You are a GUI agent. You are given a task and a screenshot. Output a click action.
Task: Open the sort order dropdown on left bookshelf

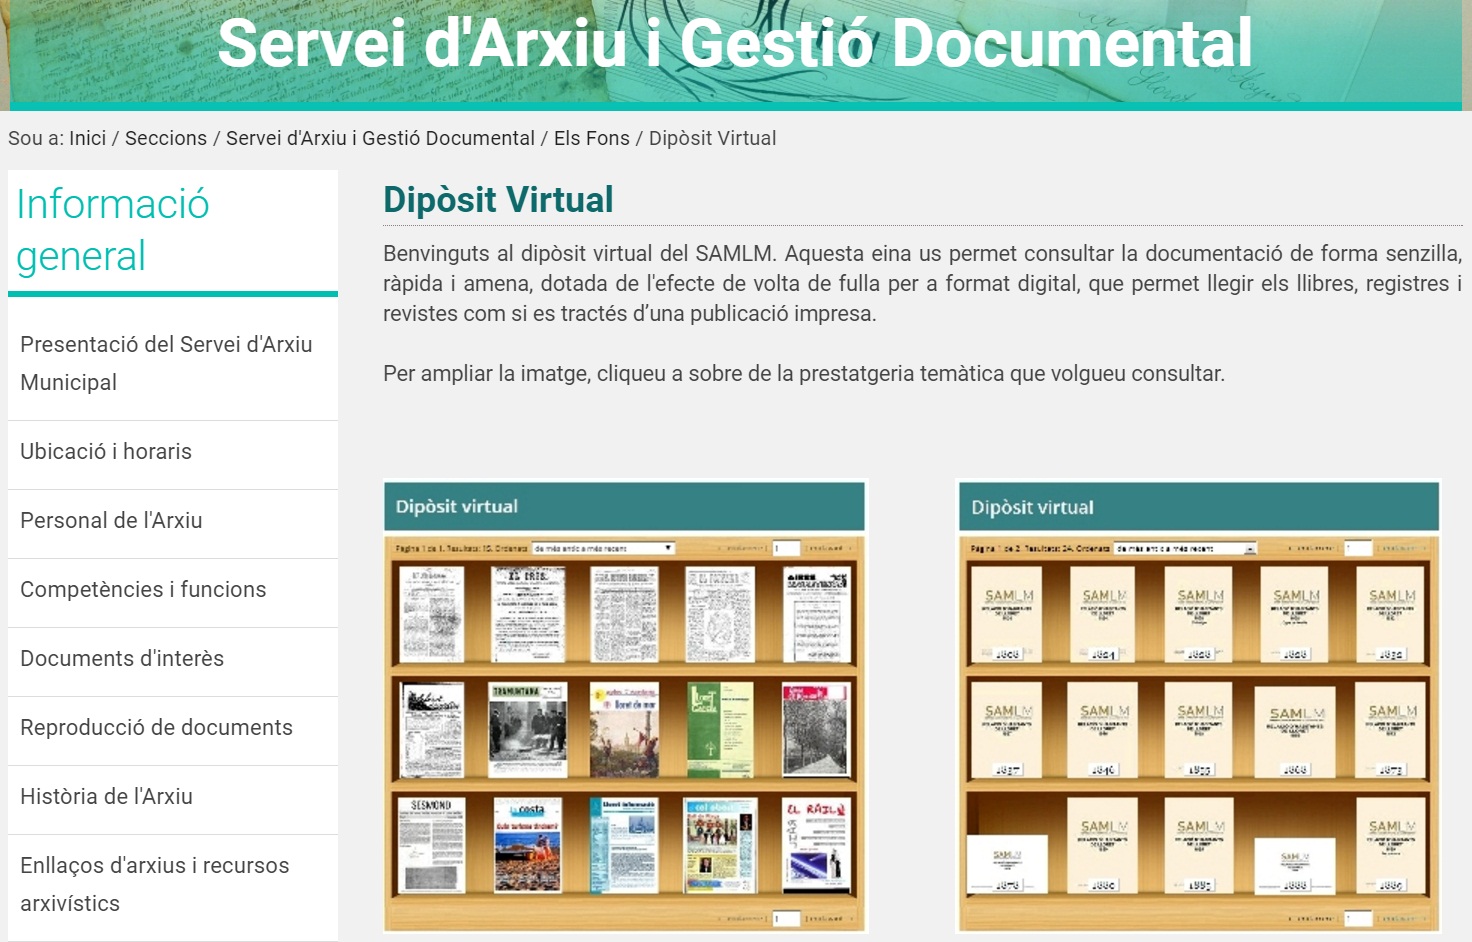click(x=604, y=548)
